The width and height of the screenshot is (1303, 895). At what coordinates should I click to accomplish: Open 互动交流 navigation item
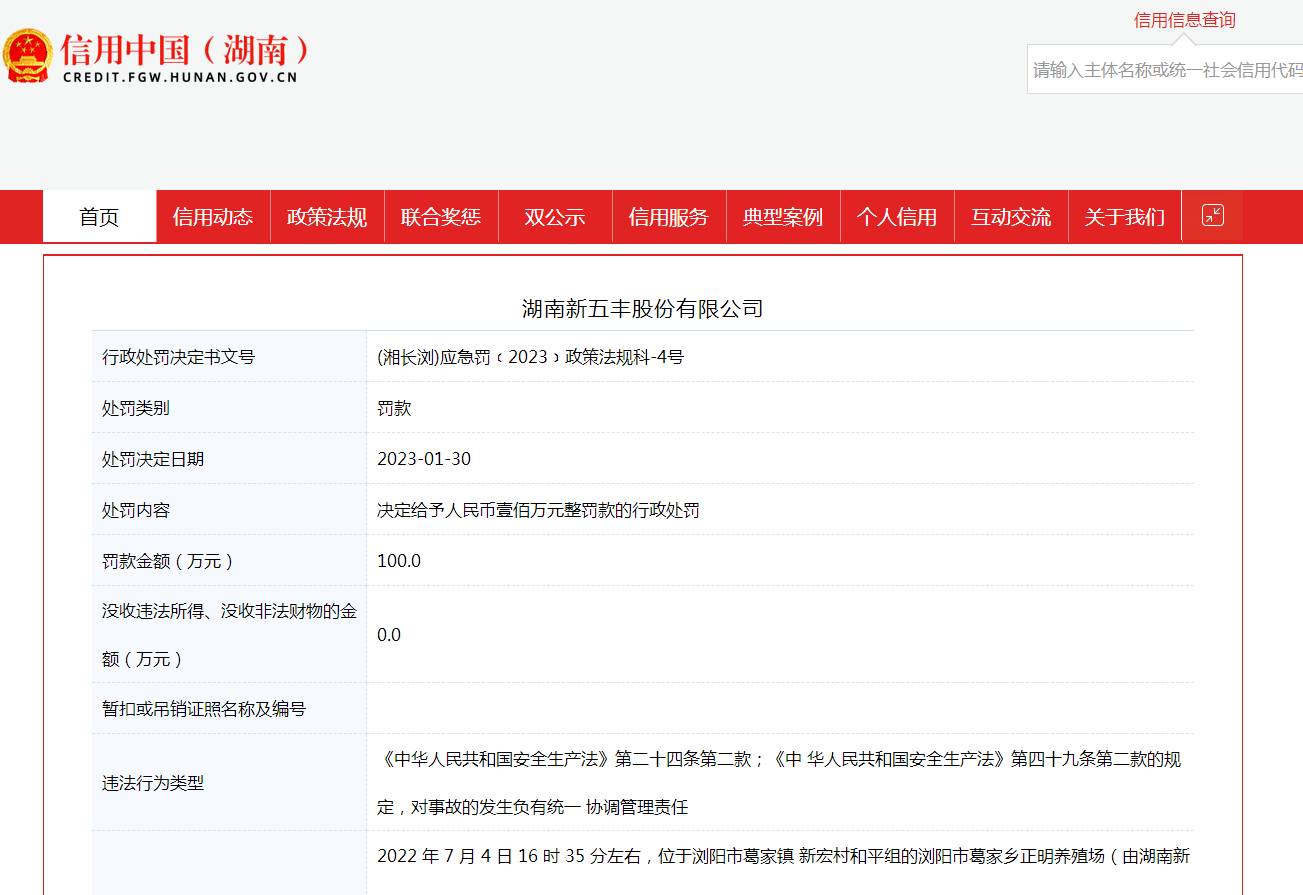point(1011,217)
